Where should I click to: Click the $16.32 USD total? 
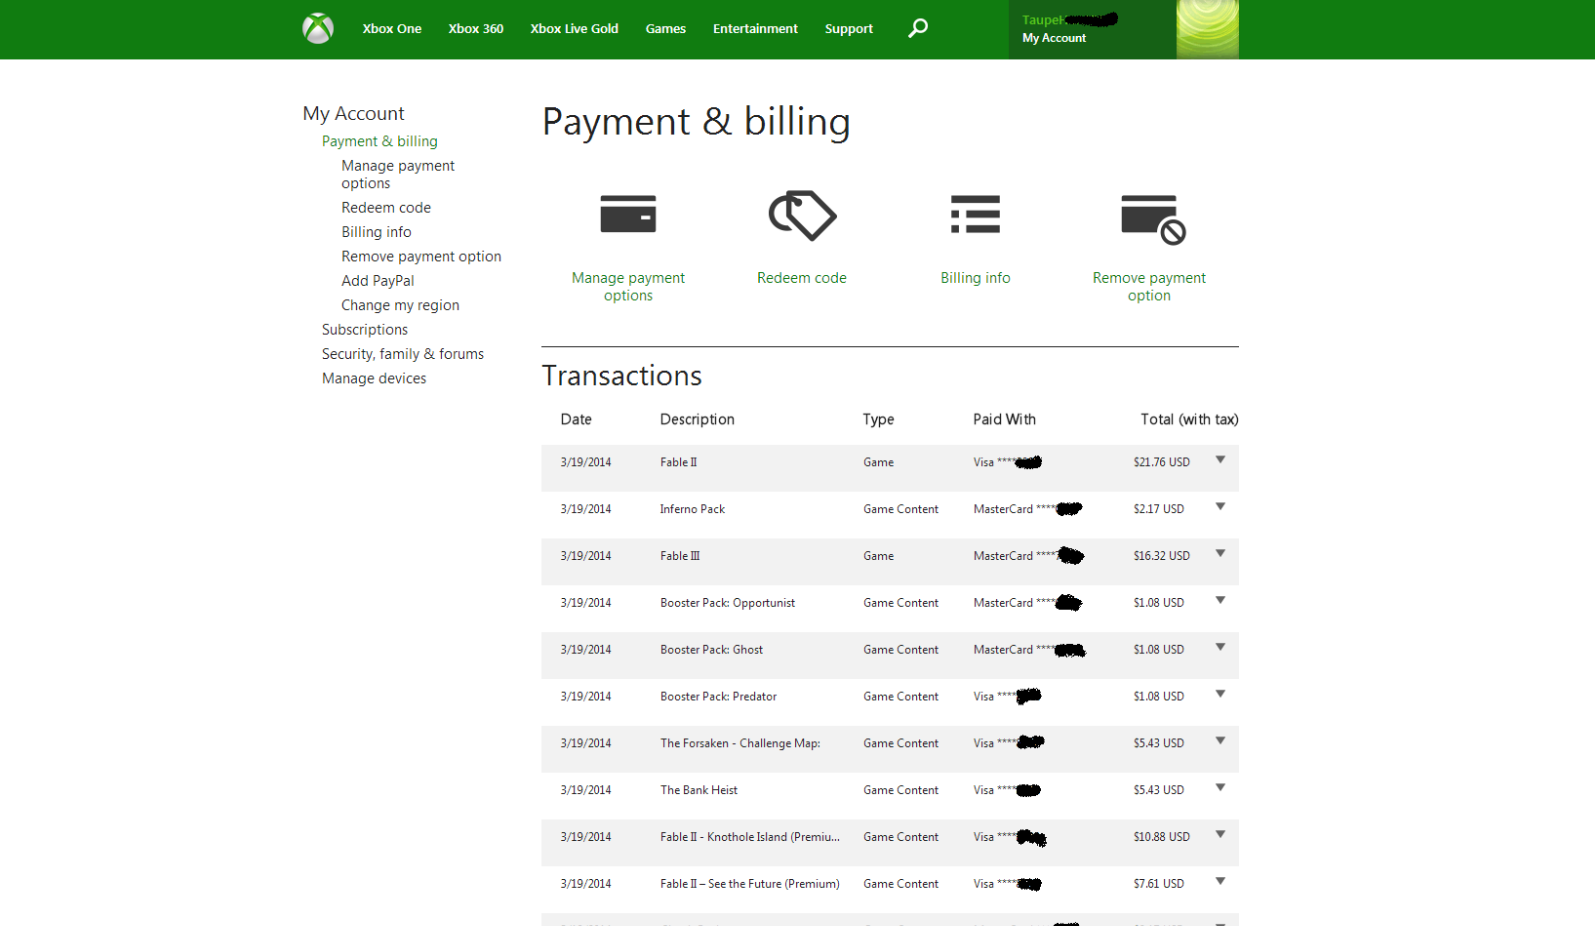point(1161,556)
